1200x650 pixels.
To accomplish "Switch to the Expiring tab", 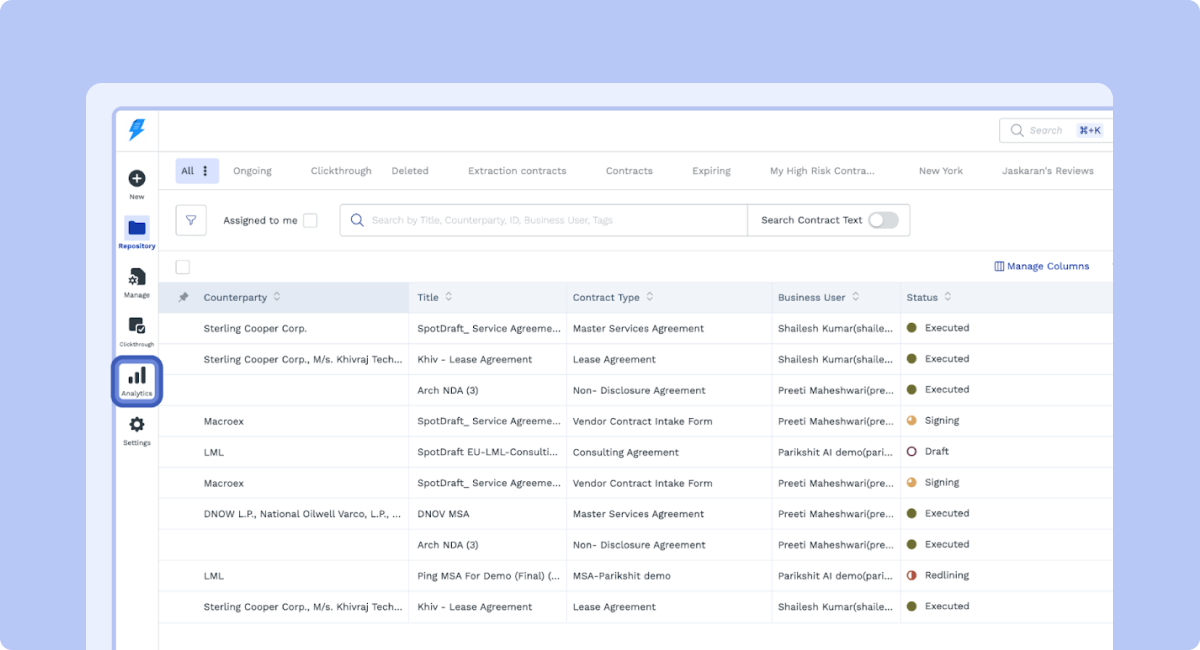I will (711, 171).
